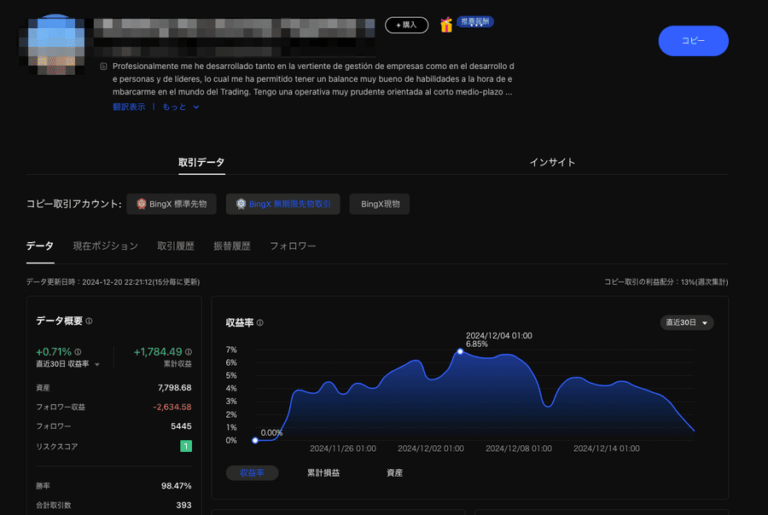This screenshot has width=768, height=515.
Task: Click the green risk score badge
Action: coord(186,446)
